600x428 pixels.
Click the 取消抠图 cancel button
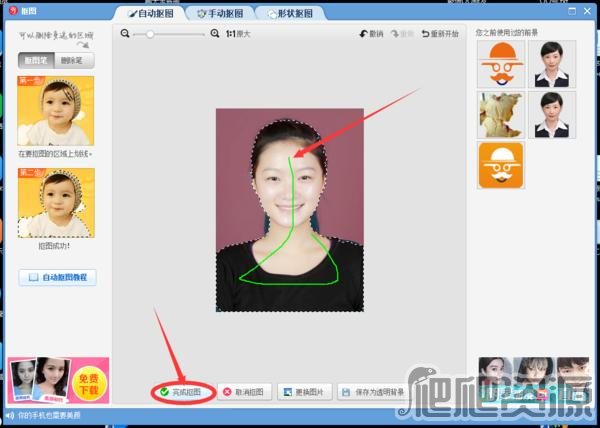point(245,392)
